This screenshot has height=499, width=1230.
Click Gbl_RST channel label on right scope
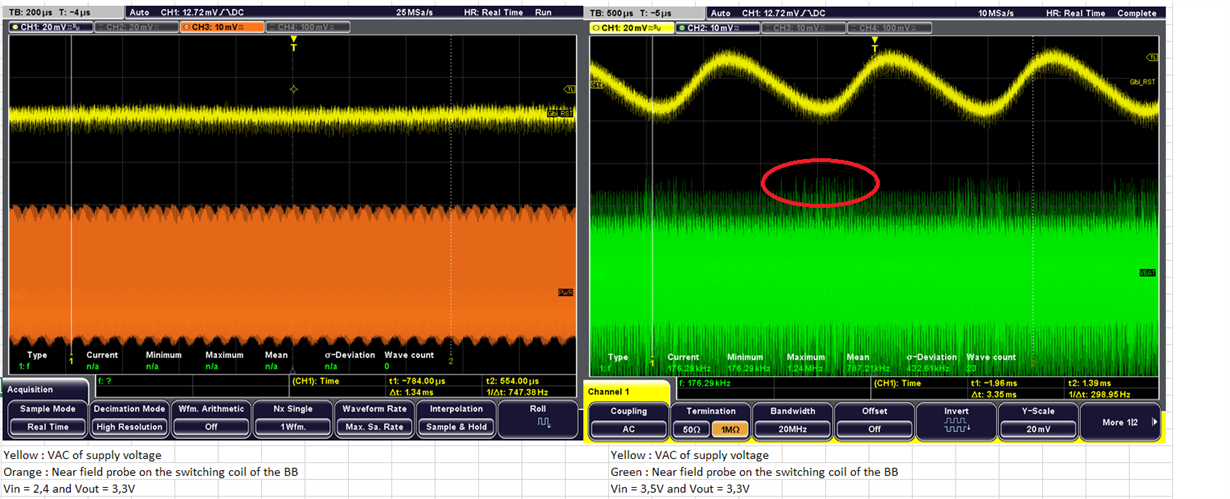tap(1142, 82)
